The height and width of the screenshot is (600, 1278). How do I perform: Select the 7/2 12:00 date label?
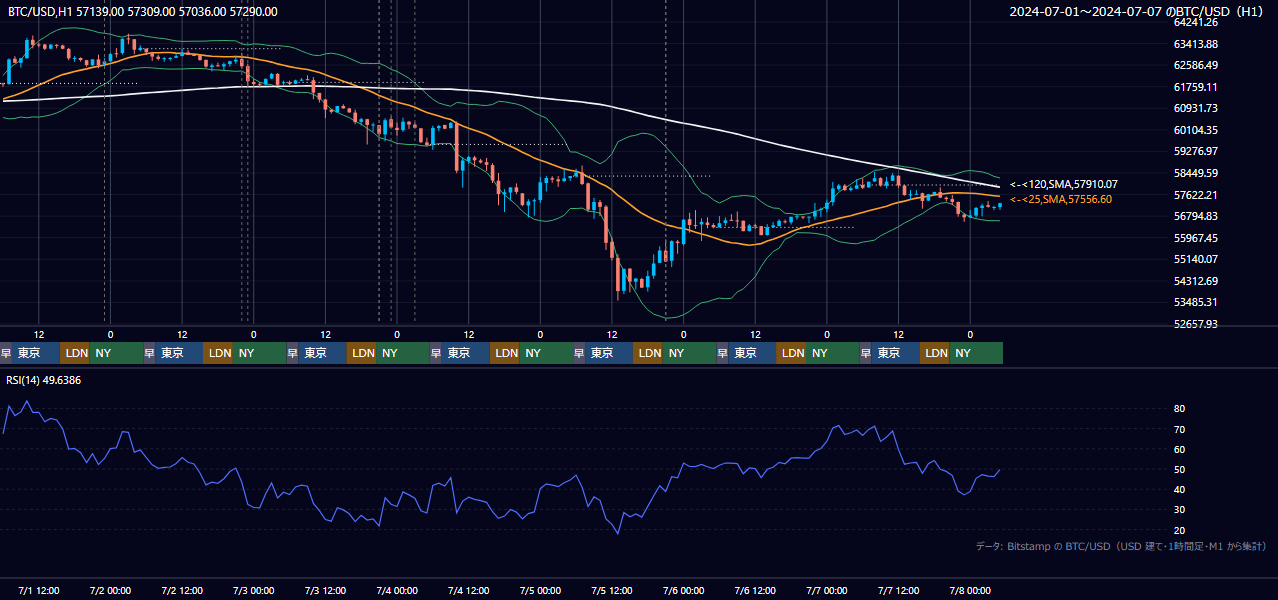pos(183,590)
